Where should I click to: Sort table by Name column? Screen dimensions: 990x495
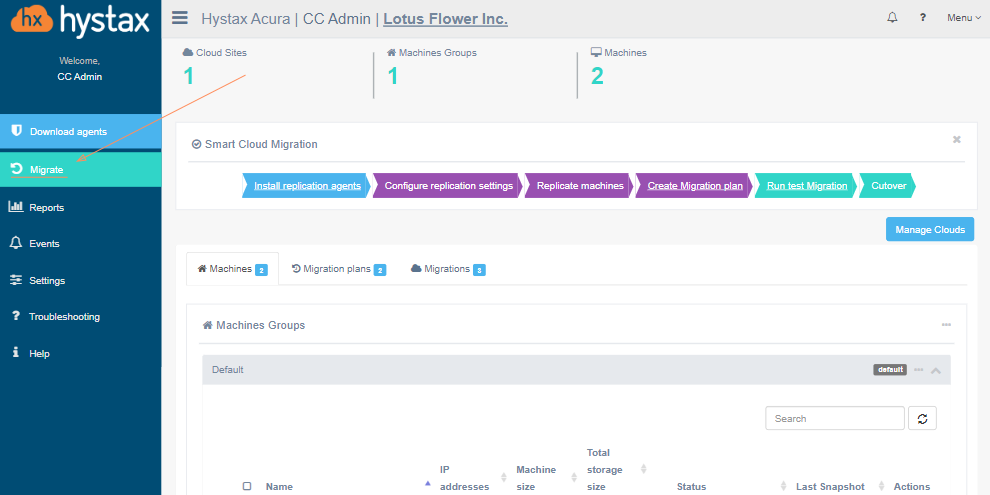(280, 487)
